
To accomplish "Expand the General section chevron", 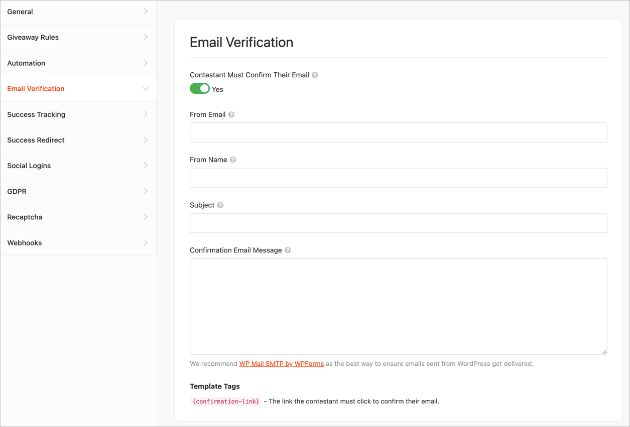I will point(146,12).
